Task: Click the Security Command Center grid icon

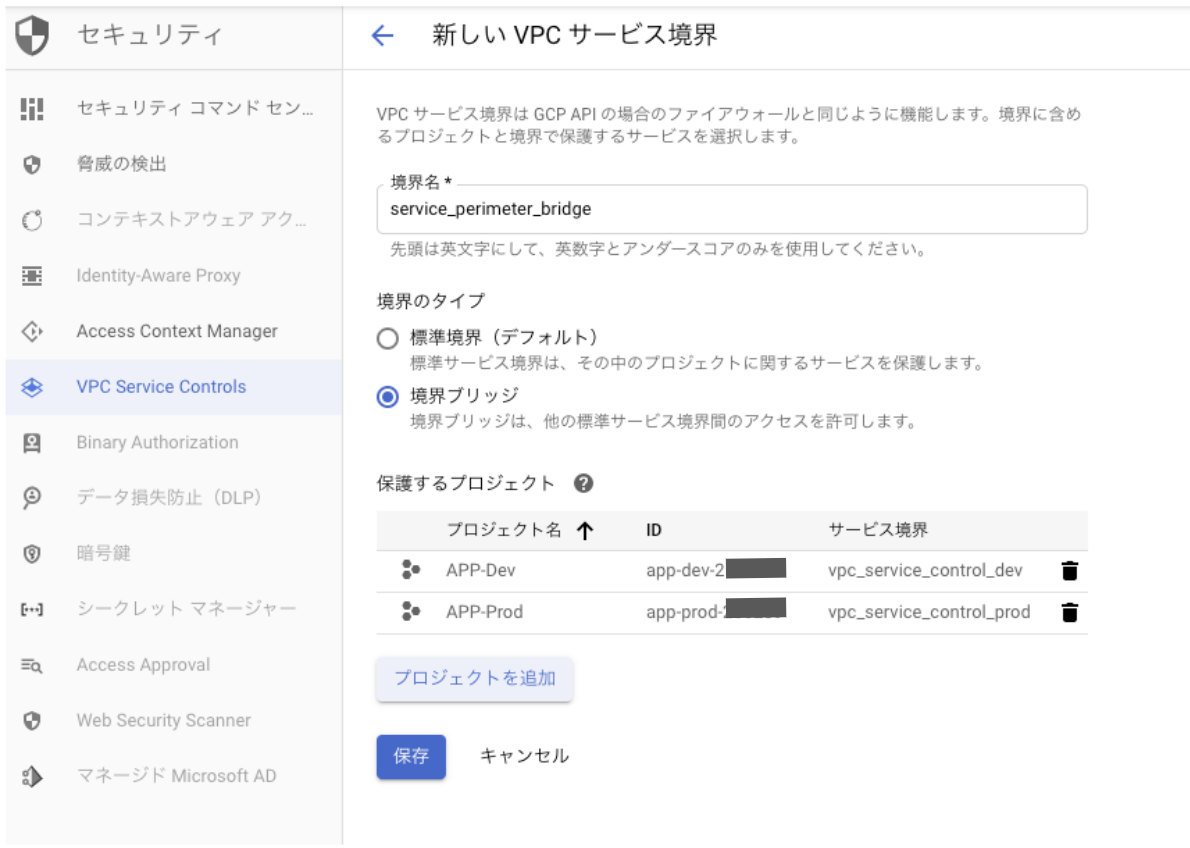Action: [x=32, y=109]
